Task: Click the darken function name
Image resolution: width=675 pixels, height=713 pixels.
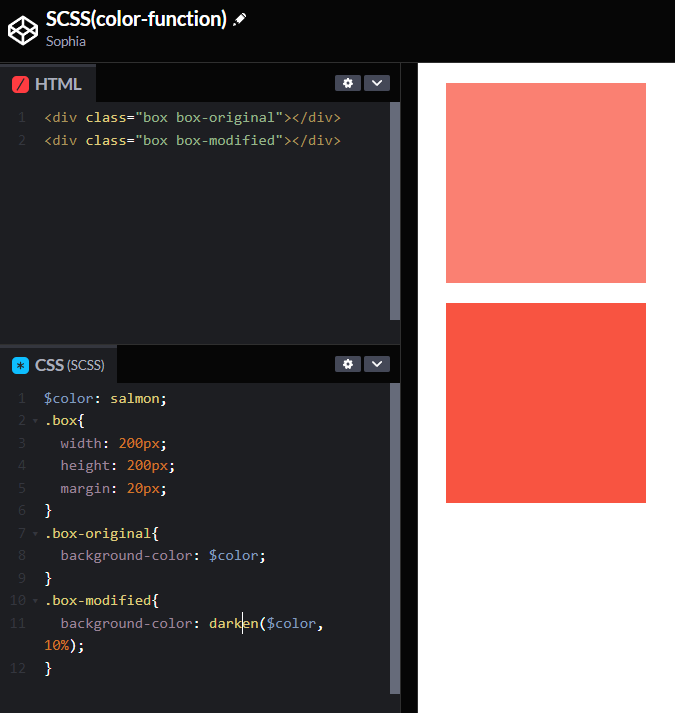Action: pyautogui.click(x=234, y=623)
